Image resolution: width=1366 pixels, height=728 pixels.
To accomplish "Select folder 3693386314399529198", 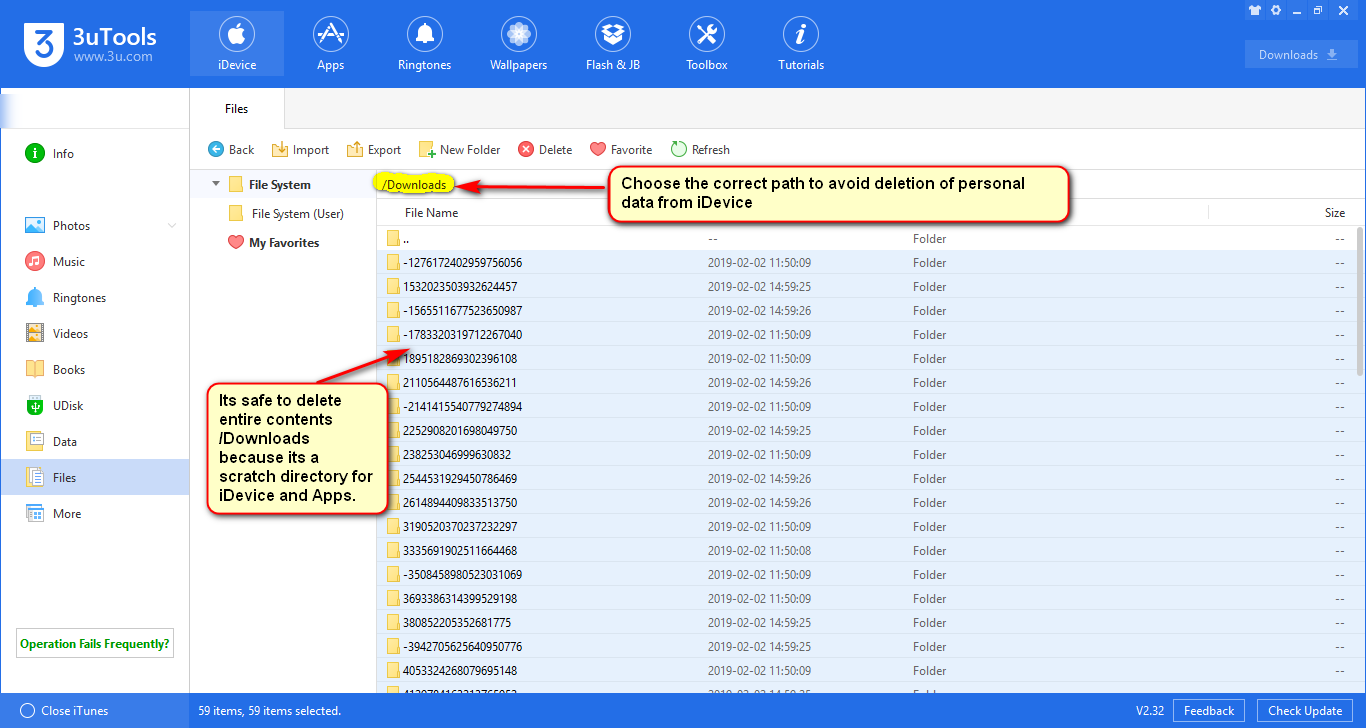I will click(x=866, y=599).
